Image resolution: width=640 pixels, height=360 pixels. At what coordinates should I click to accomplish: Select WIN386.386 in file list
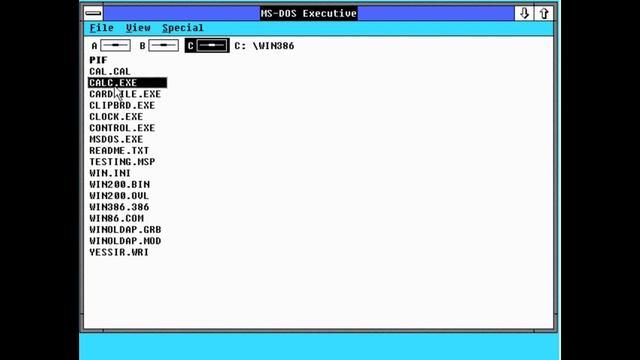click(x=119, y=207)
